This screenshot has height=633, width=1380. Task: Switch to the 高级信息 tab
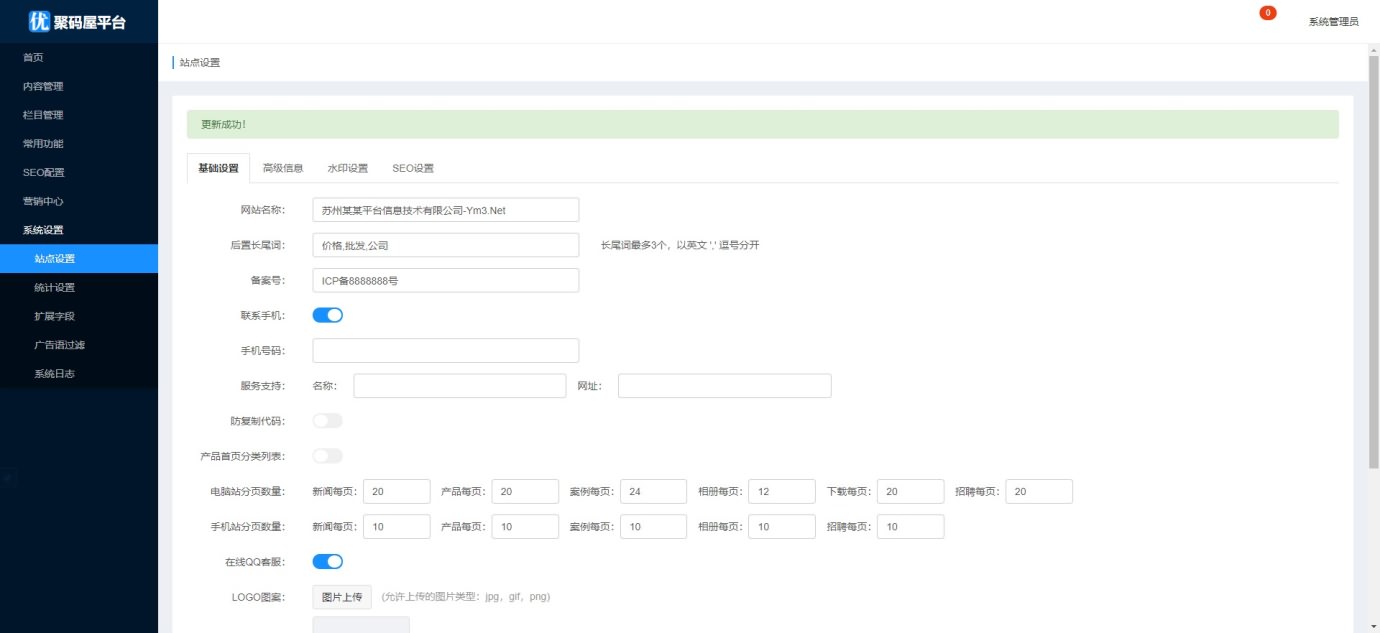point(283,168)
